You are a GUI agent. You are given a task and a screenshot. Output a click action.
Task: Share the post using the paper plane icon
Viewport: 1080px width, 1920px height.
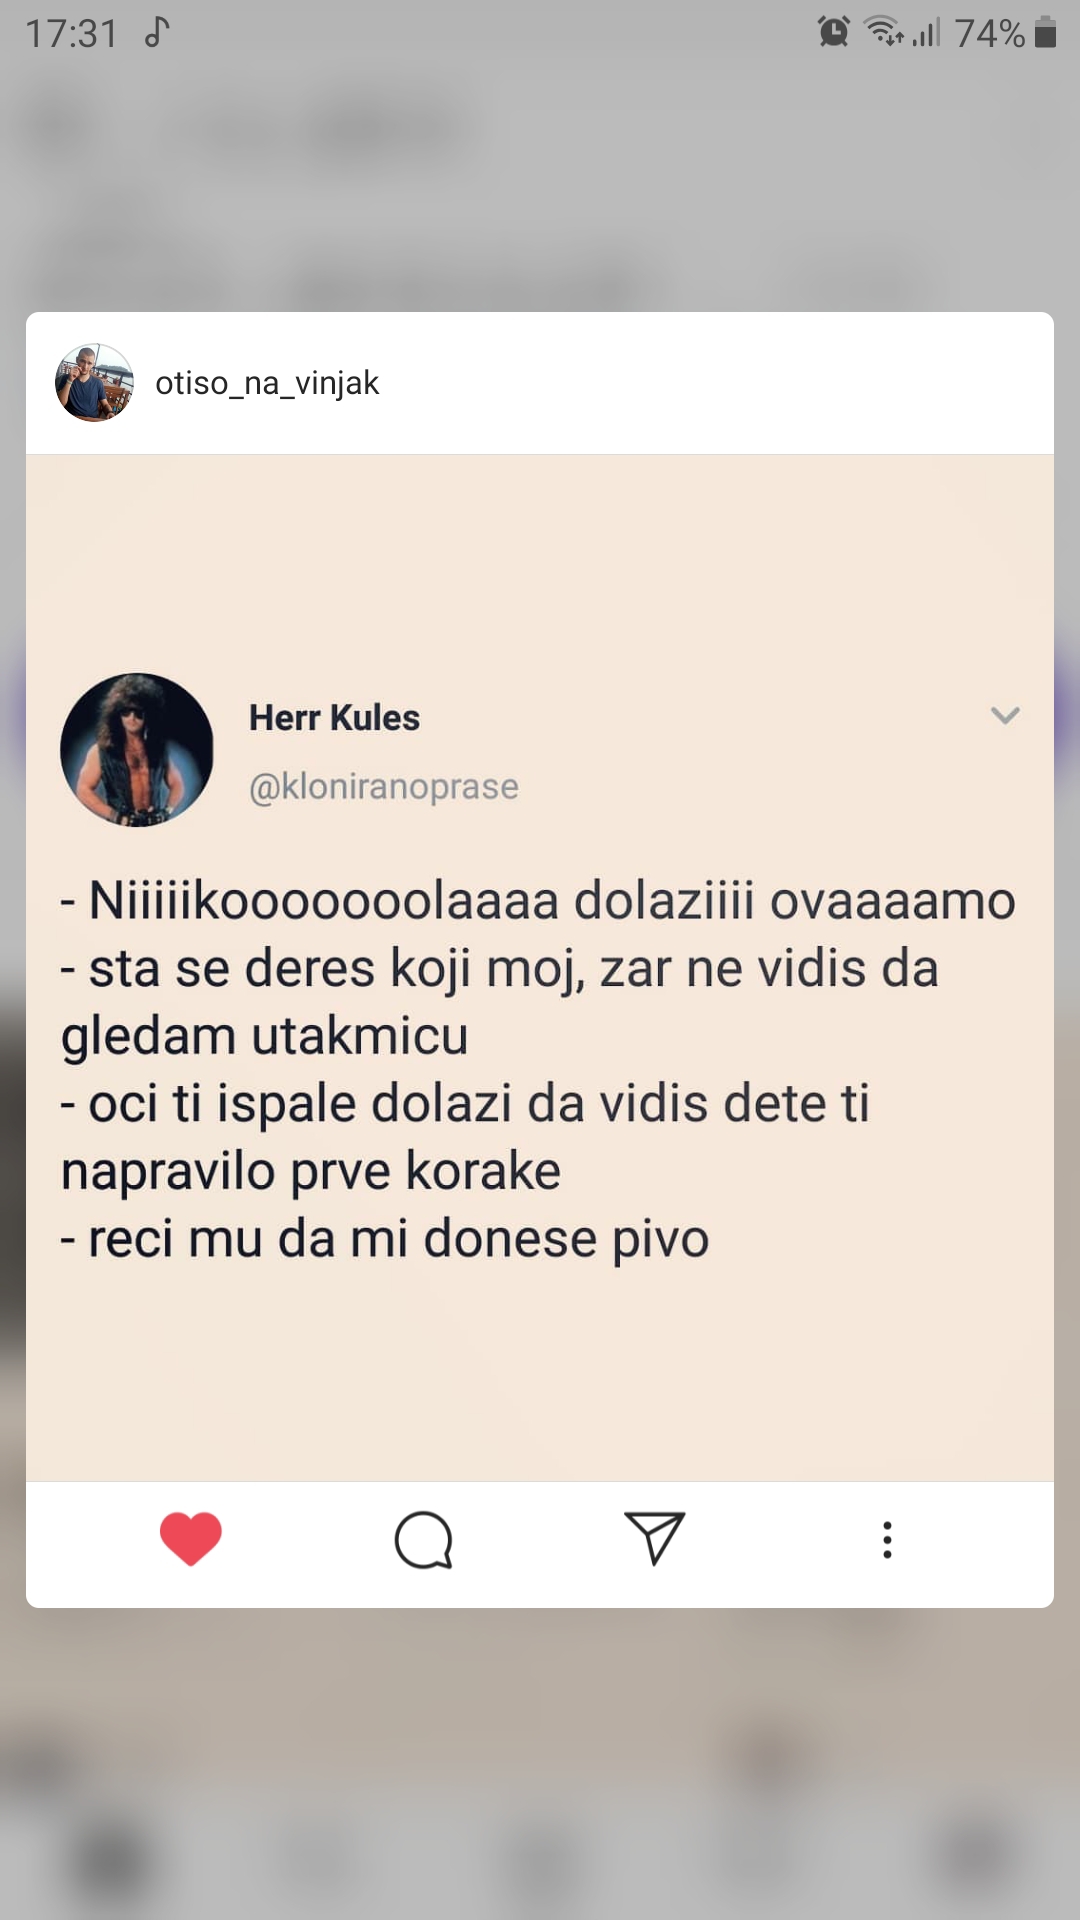pos(655,1538)
